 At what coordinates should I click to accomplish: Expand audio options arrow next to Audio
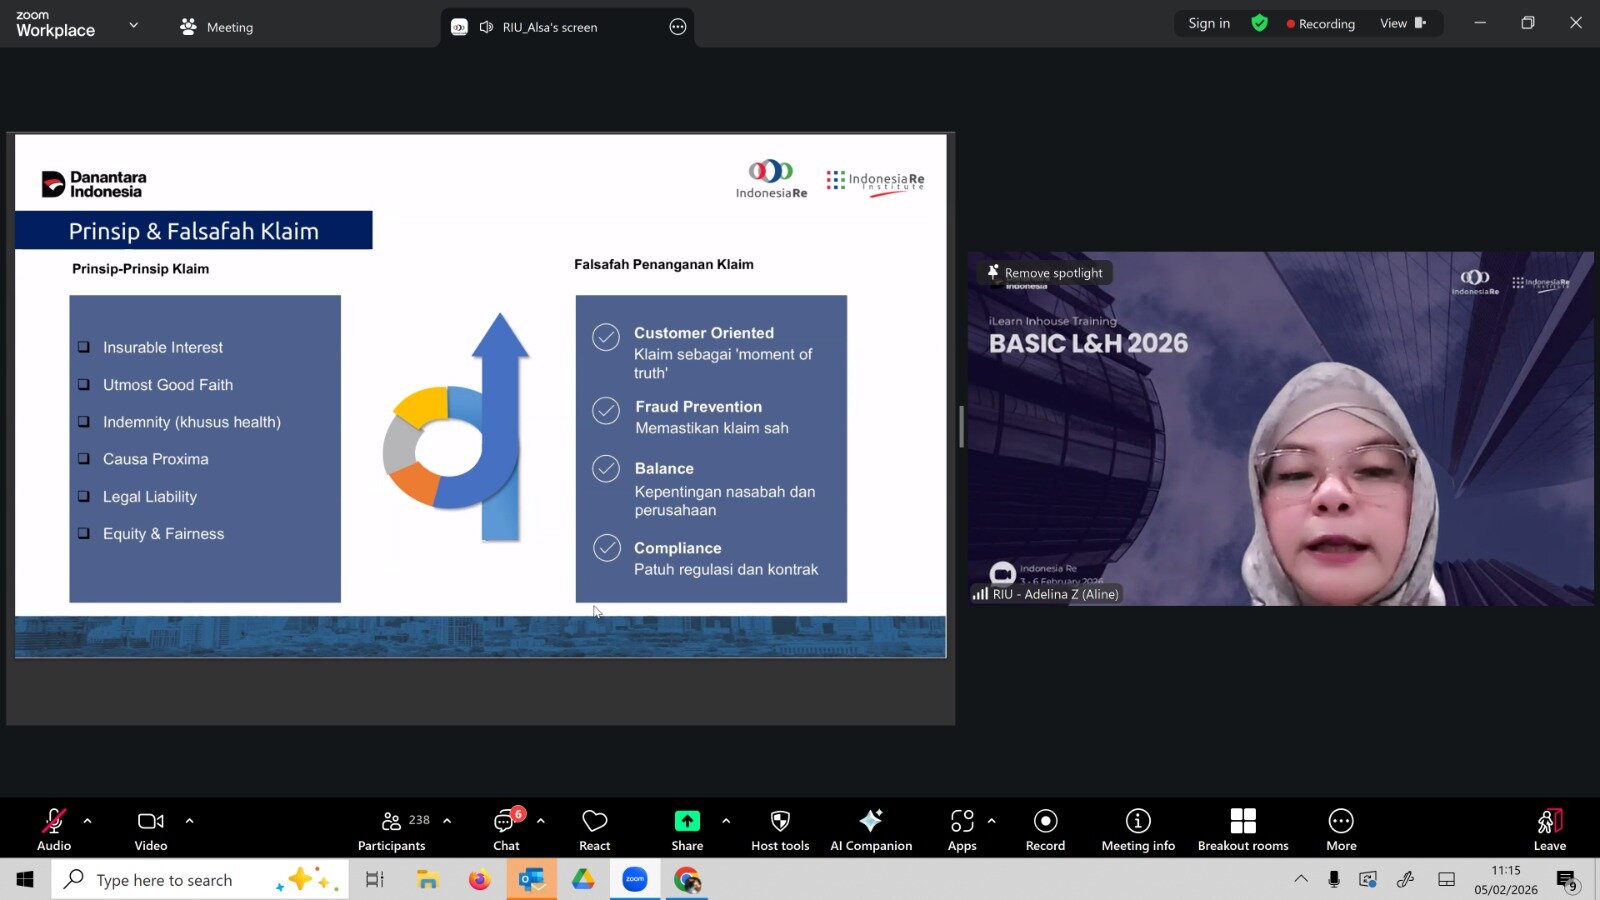tap(88, 821)
